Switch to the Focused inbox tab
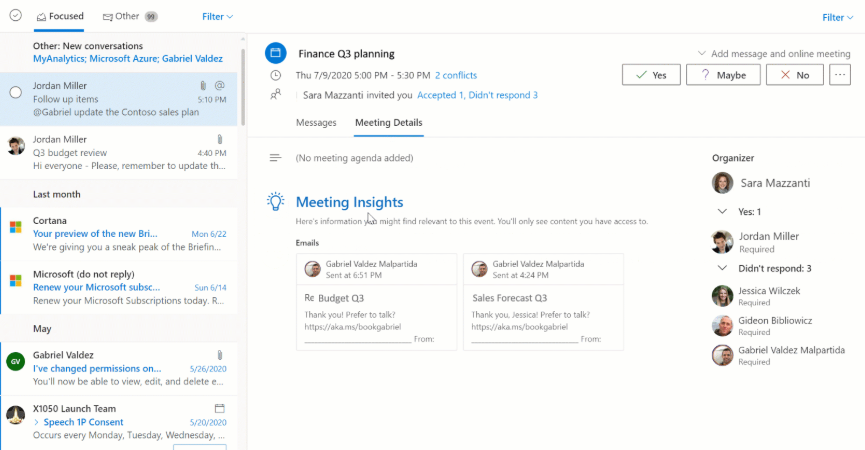Screen dimensions: 865x450 tap(60, 17)
